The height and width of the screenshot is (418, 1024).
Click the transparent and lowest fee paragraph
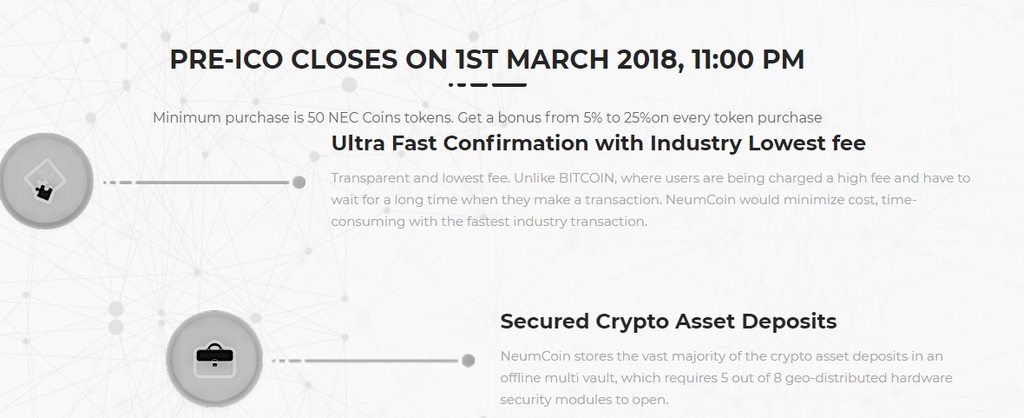650,199
